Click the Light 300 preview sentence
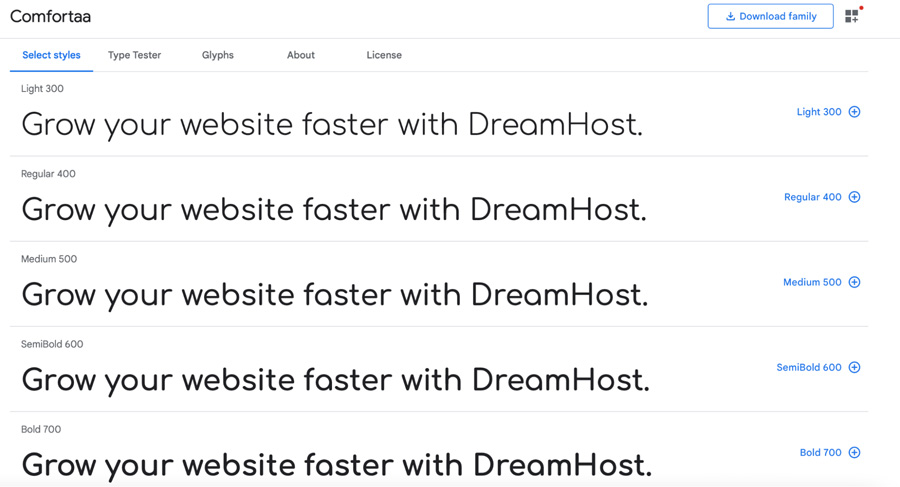 point(332,125)
